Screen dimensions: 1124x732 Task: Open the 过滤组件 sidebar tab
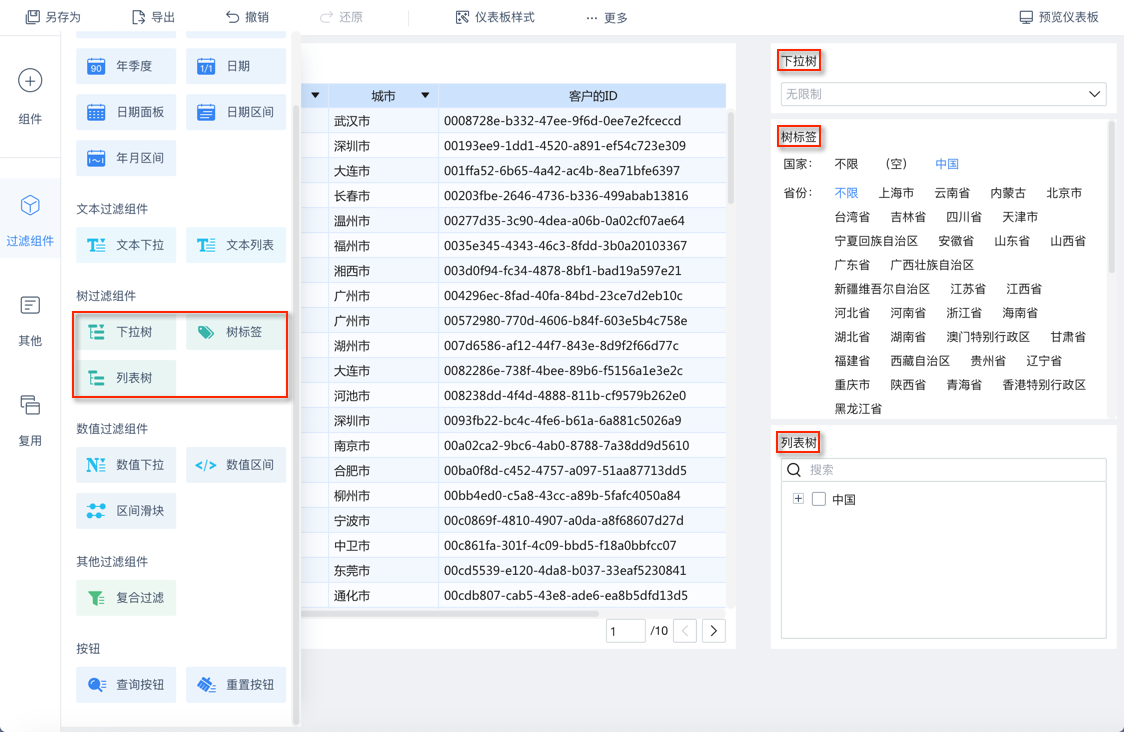click(30, 220)
